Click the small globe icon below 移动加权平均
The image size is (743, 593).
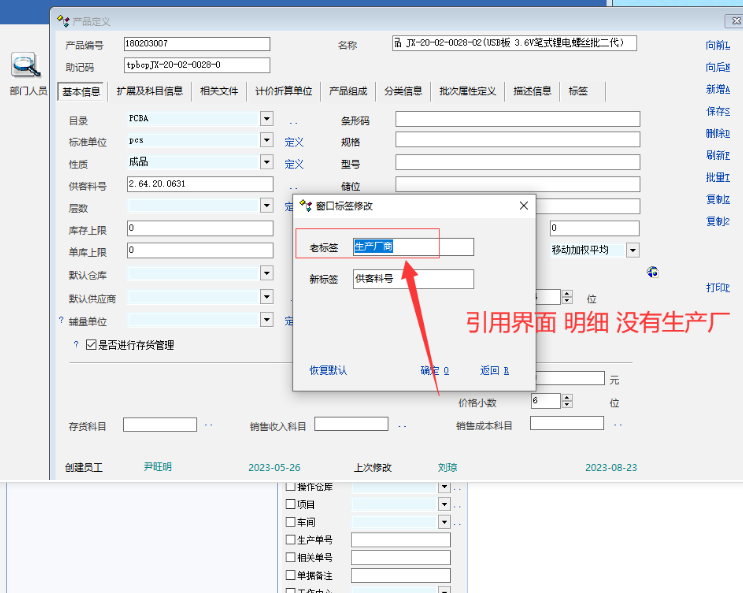click(x=652, y=271)
